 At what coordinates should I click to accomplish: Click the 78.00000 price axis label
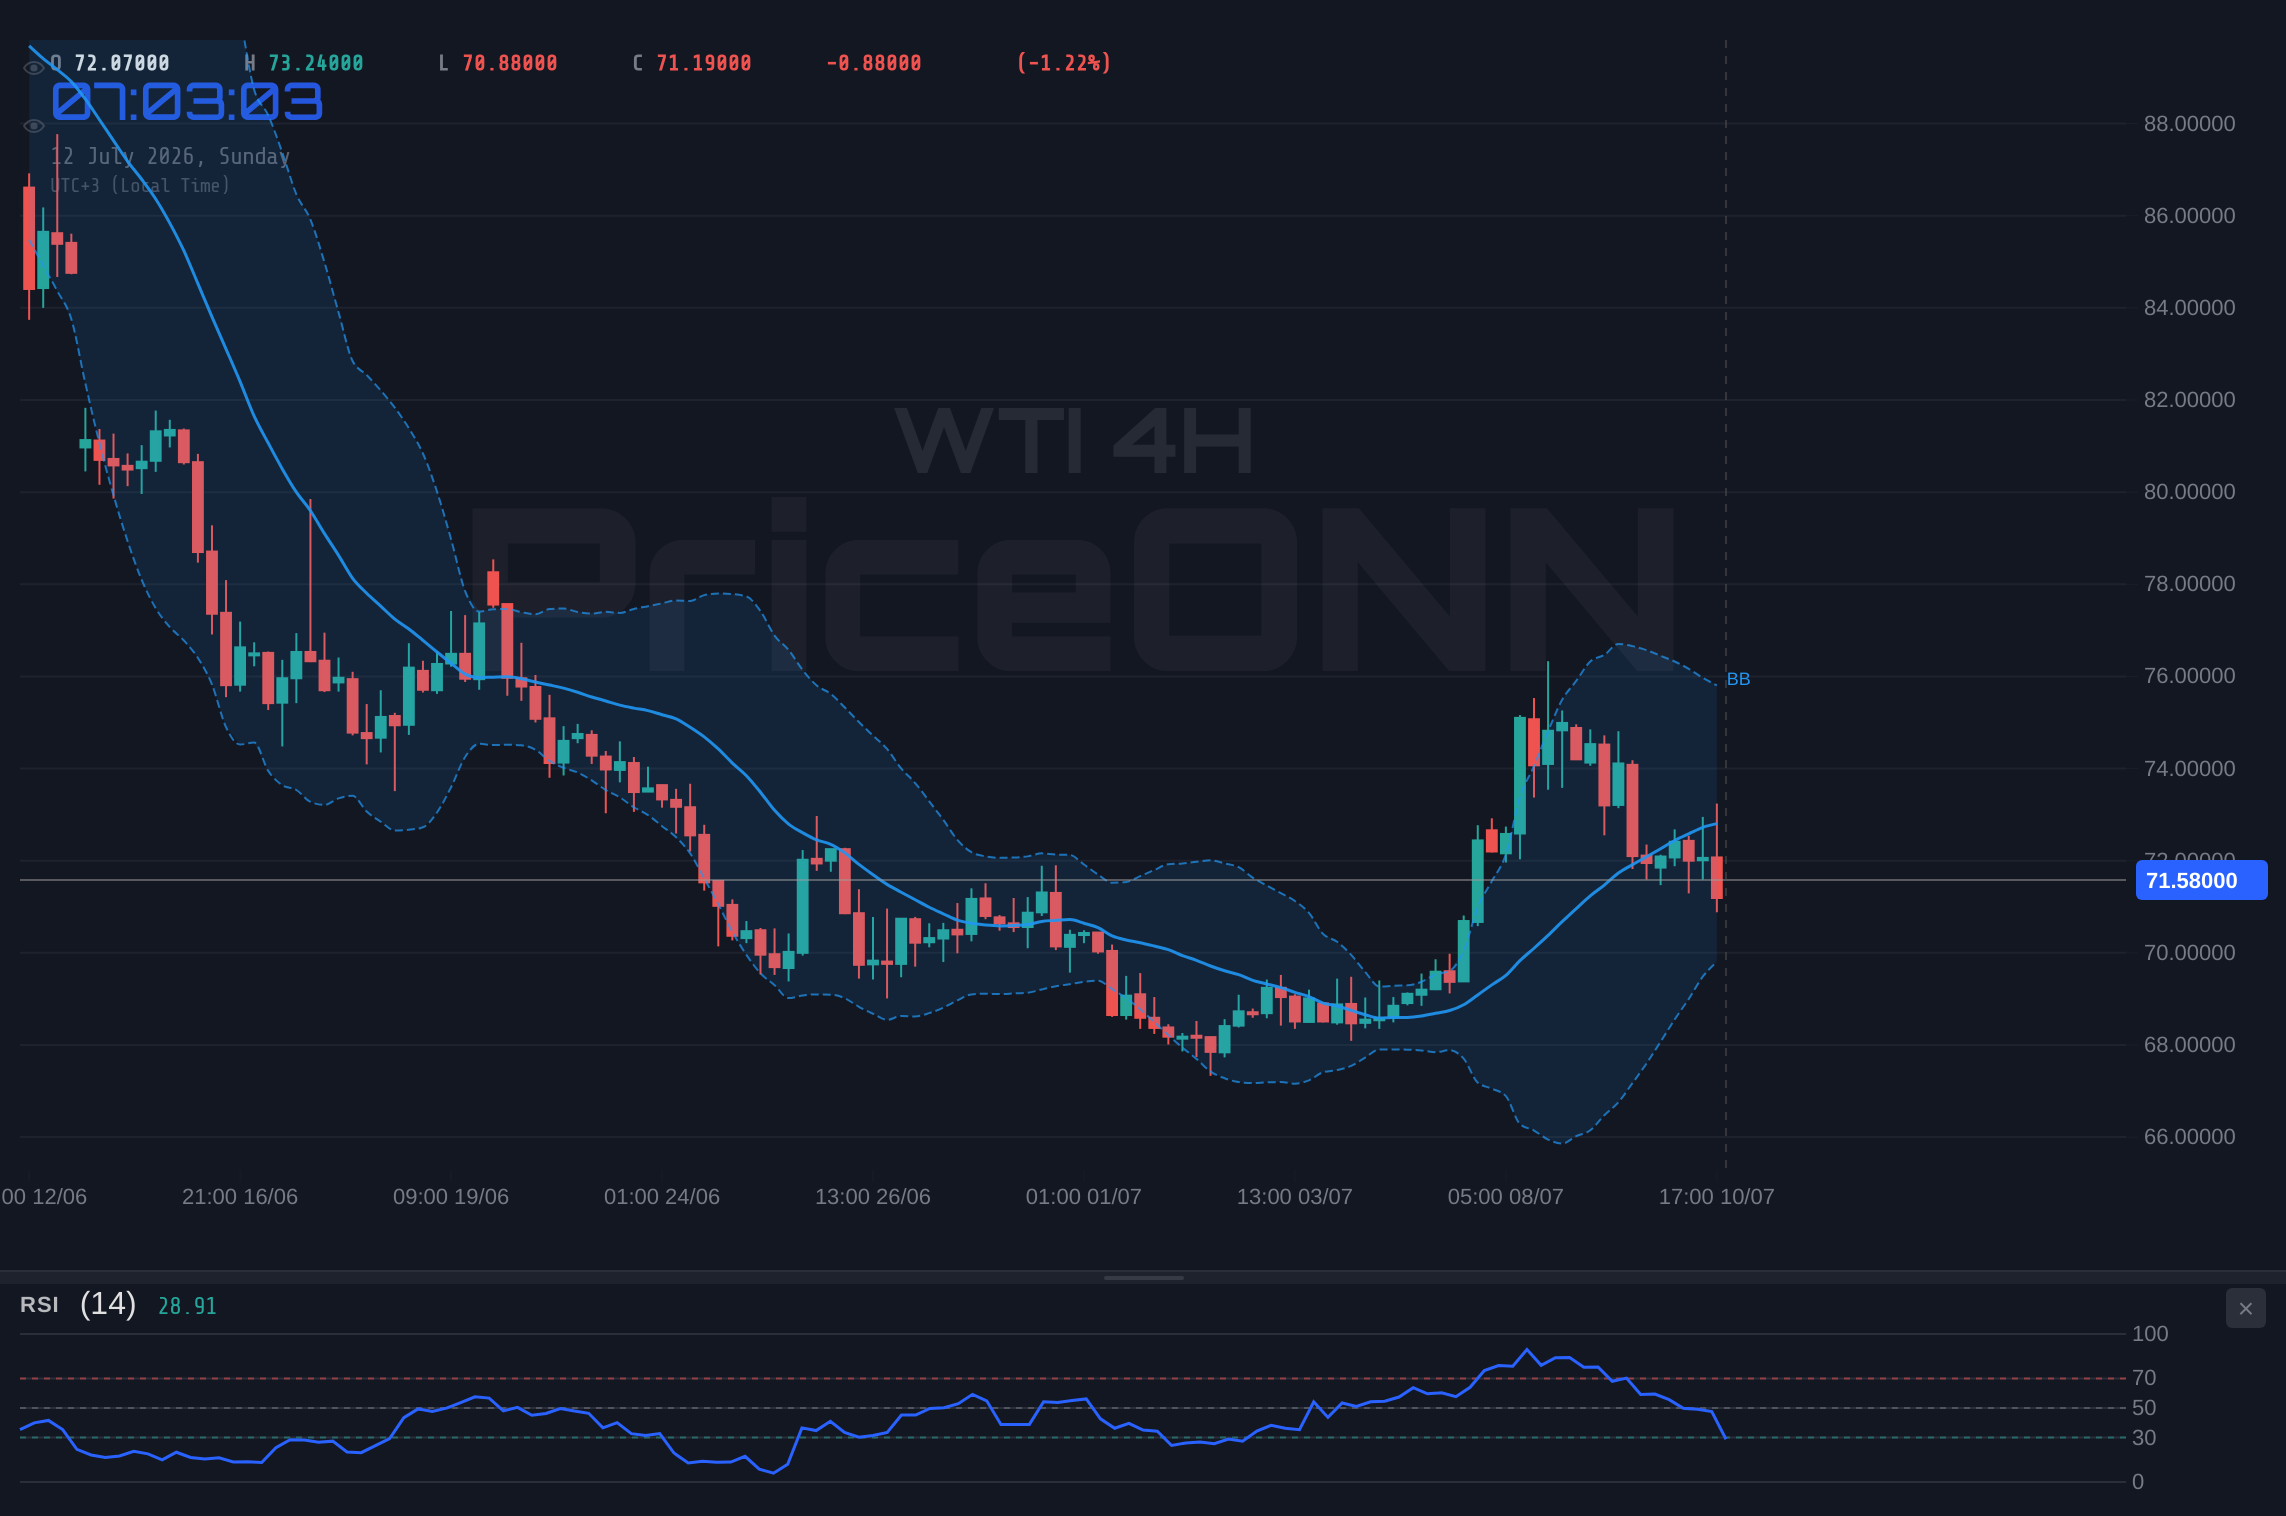pos(2189,584)
